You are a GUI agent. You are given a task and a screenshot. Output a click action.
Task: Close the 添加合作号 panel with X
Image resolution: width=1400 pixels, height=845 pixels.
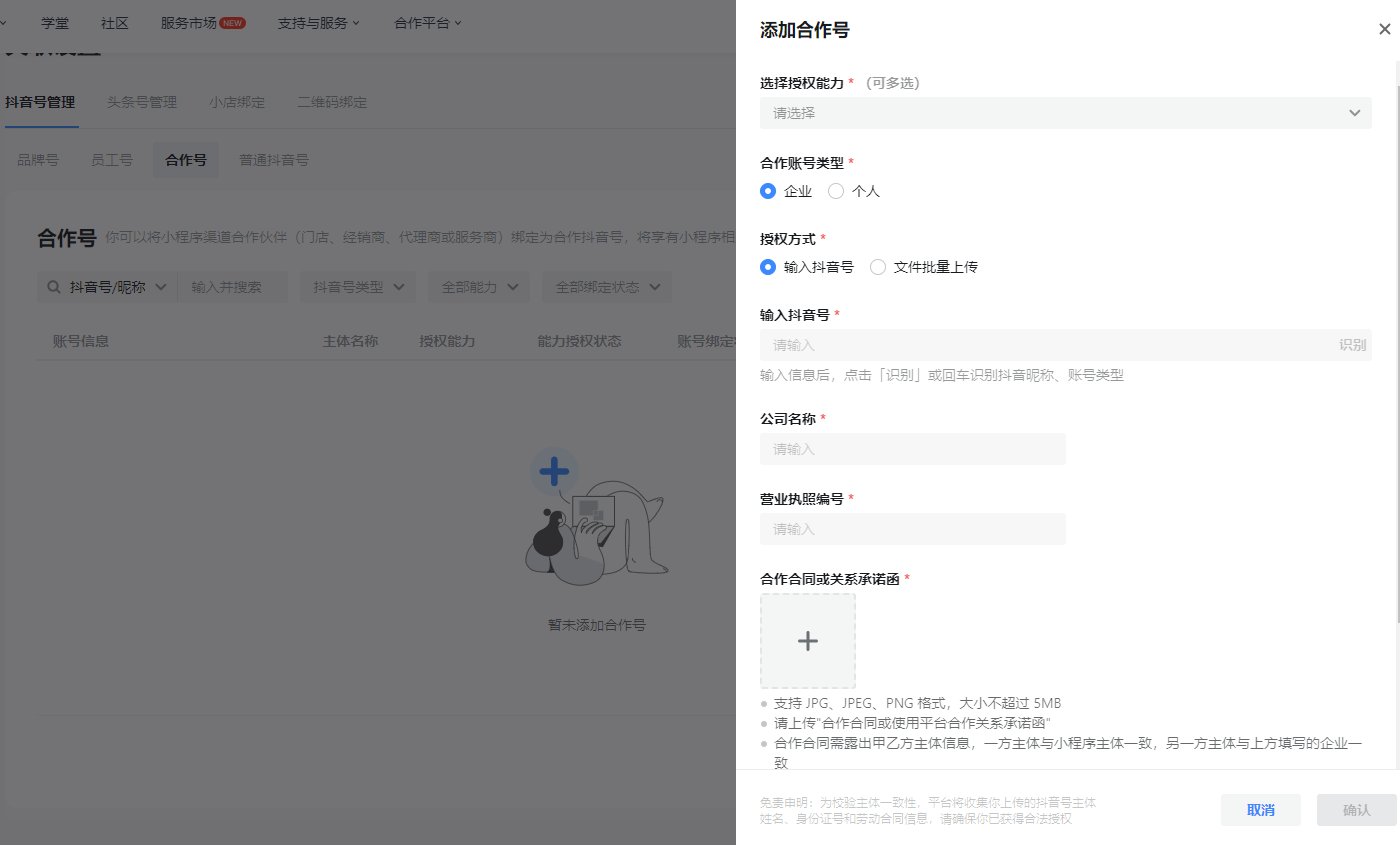point(1384,30)
